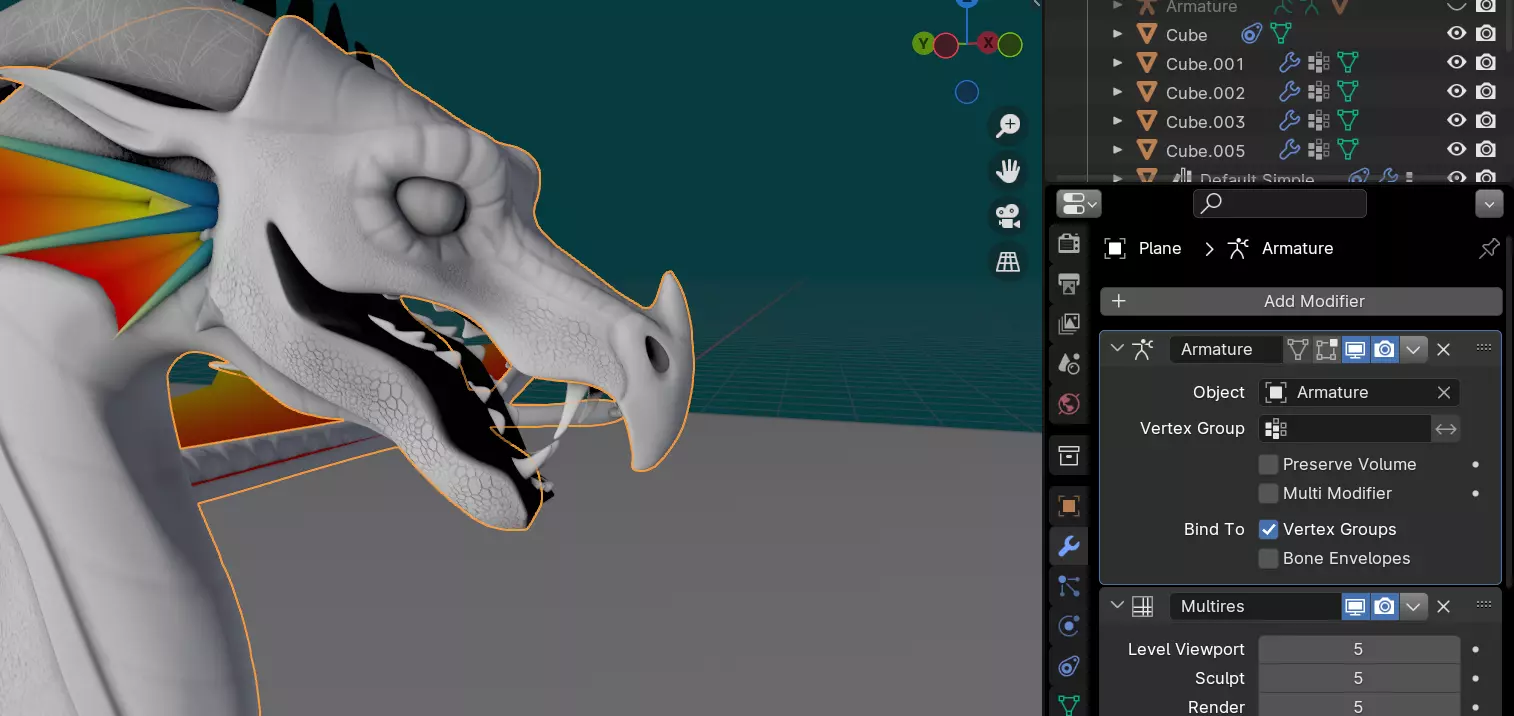Open the Physics properties tab
Viewport: 1514px width, 716px height.
click(1069, 626)
